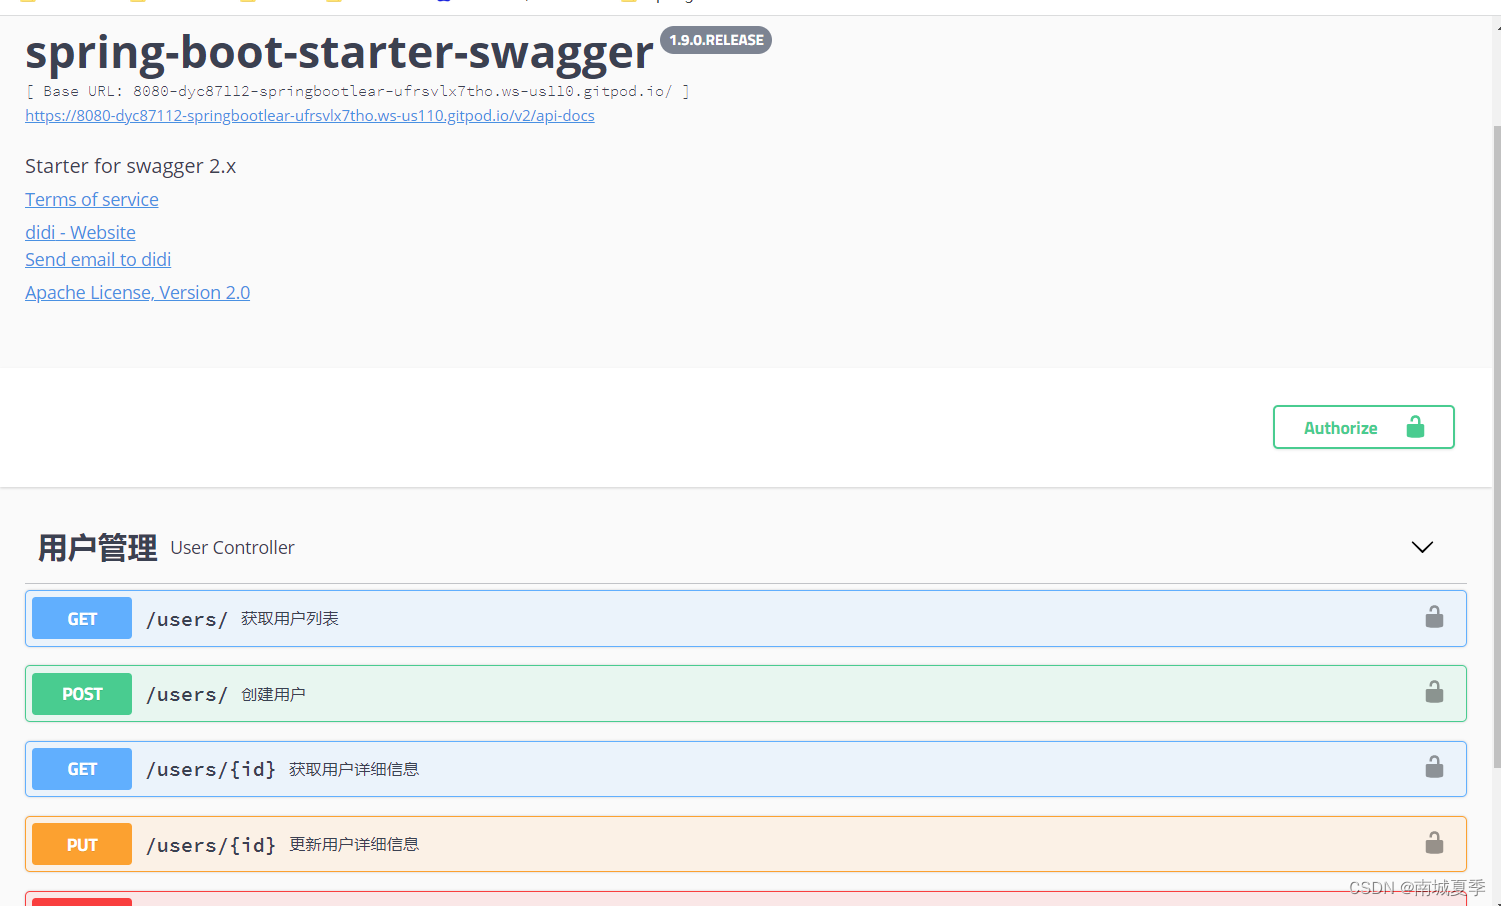Click the 1.9.0.RELEASE version badge
Viewport: 1501px width, 906px height.
716,40
